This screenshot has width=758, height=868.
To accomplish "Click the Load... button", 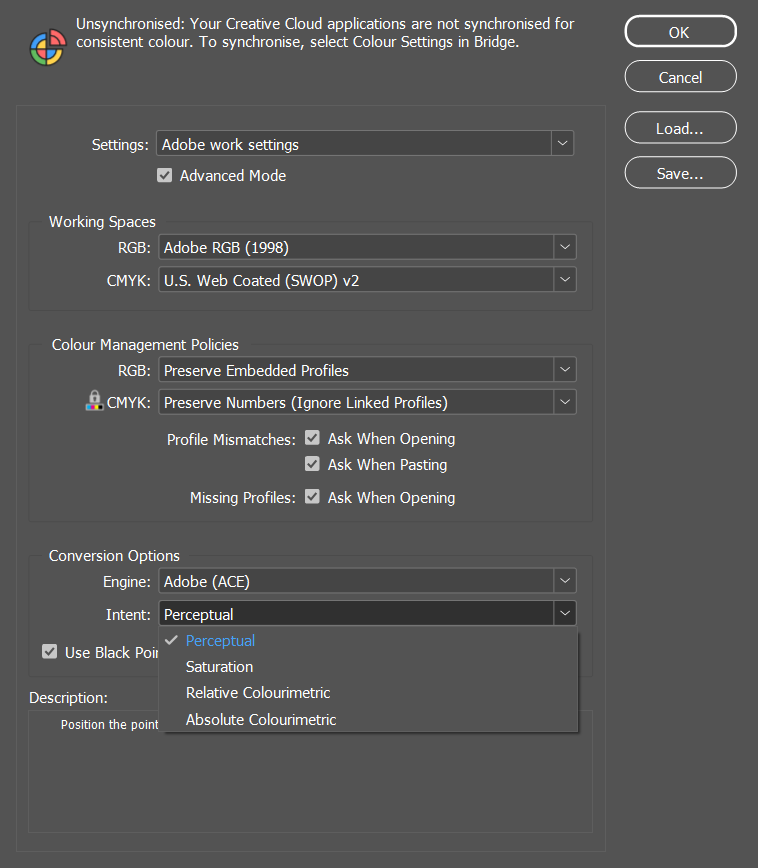I will [x=680, y=128].
